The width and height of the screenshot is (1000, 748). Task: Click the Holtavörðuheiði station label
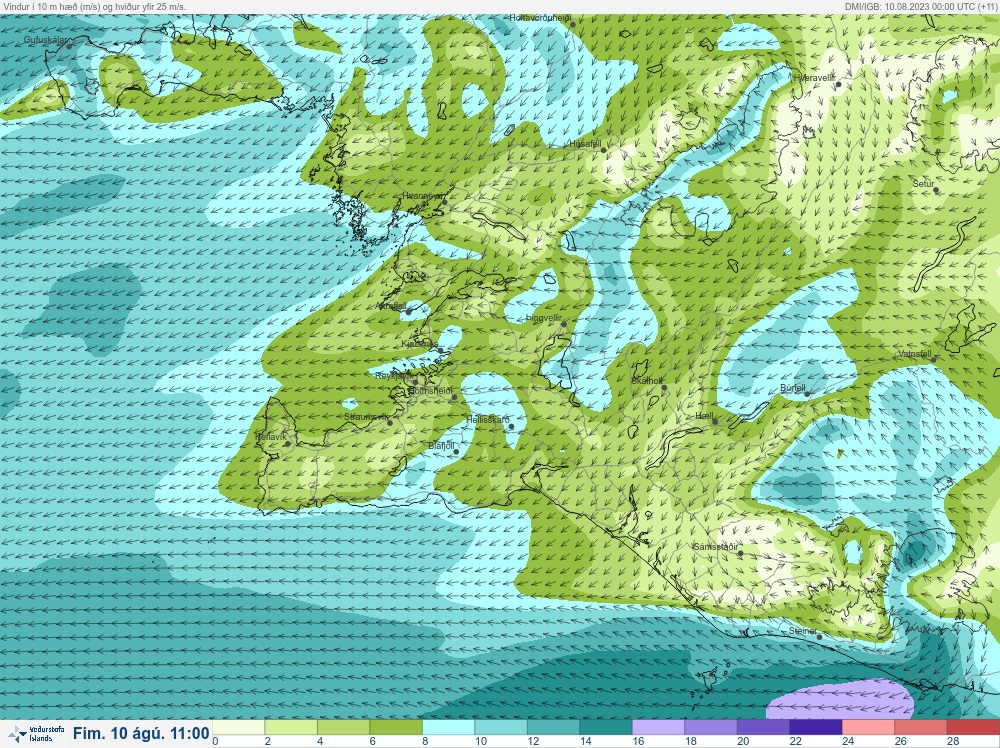coord(540,18)
